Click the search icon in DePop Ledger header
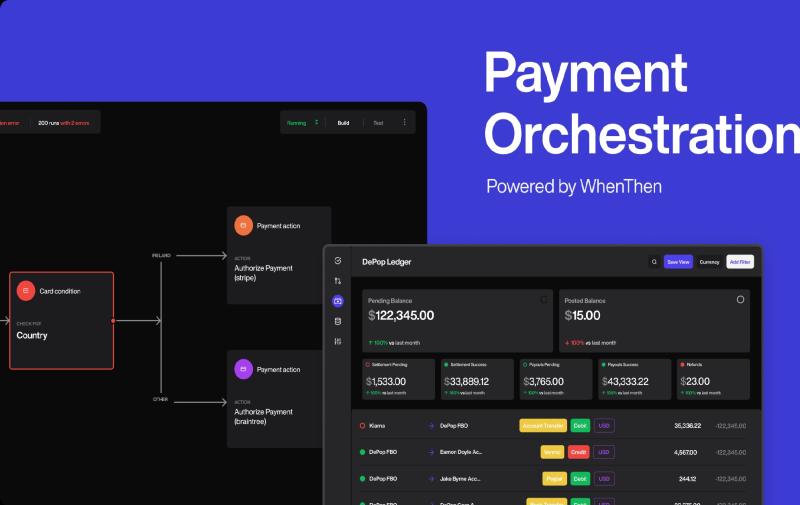This screenshot has width=800, height=505. point(654,262)
